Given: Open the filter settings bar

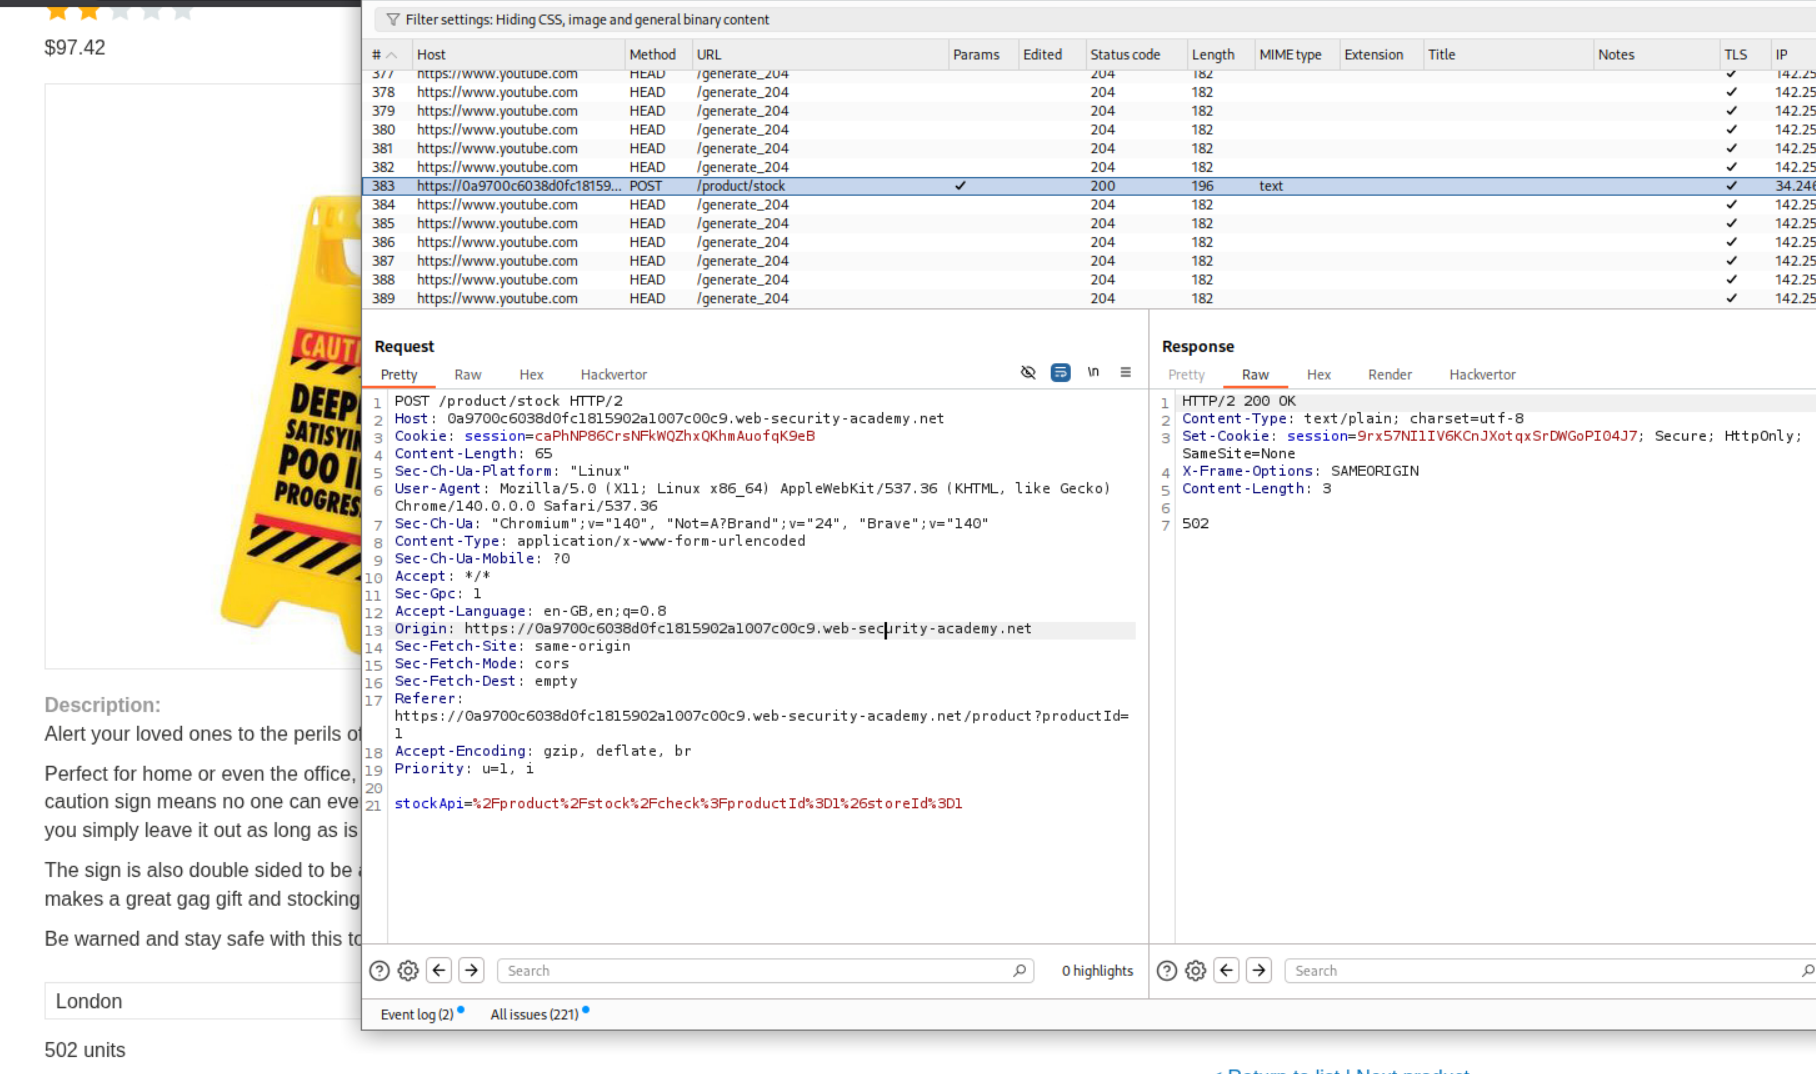Looking at the screenshot, I should click(587, 20).
